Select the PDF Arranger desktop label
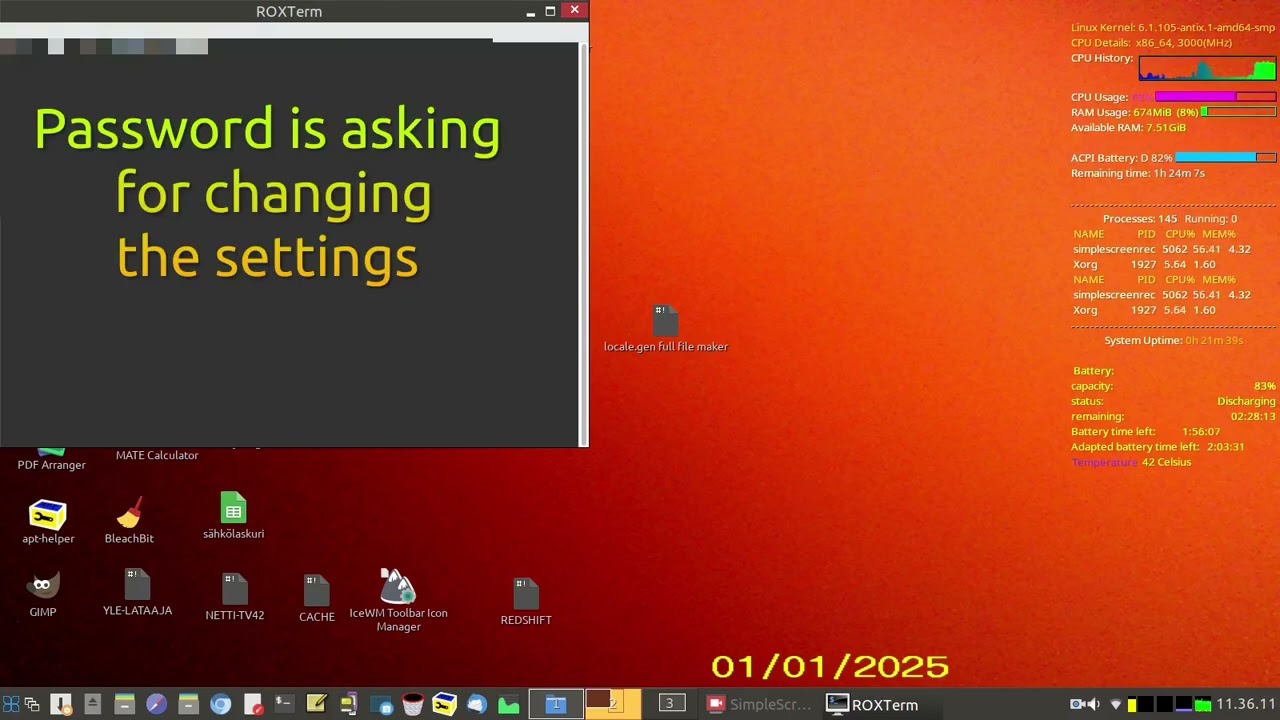1280x720 pixels. point(52,465)
